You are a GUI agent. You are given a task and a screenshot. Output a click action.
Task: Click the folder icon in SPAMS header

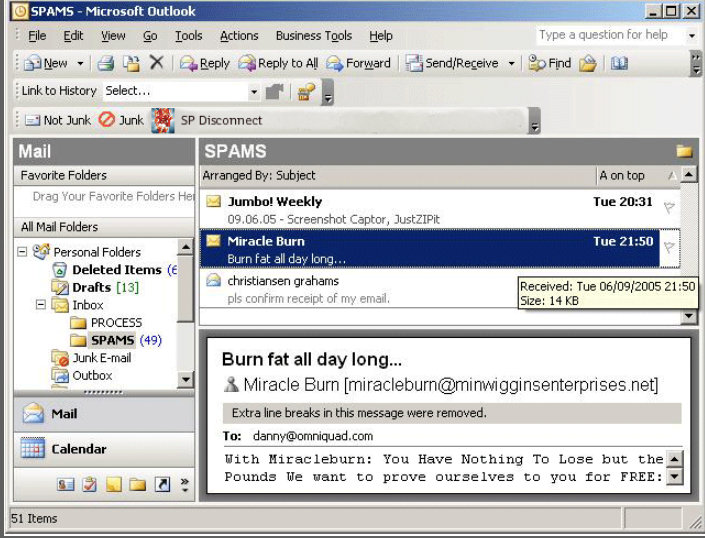point(684,151)
